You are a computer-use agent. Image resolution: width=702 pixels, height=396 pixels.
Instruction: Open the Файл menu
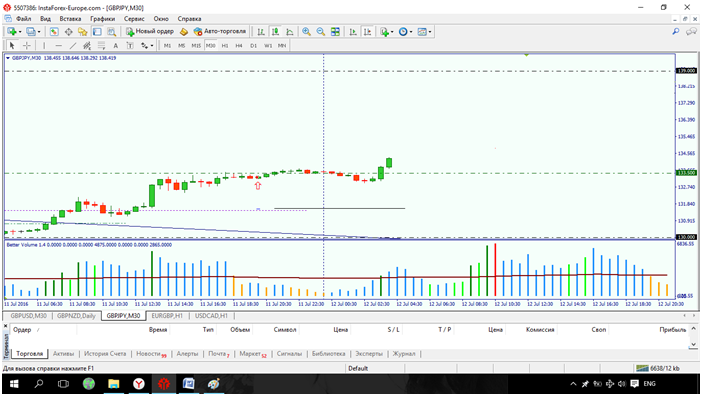coord(24,19)
